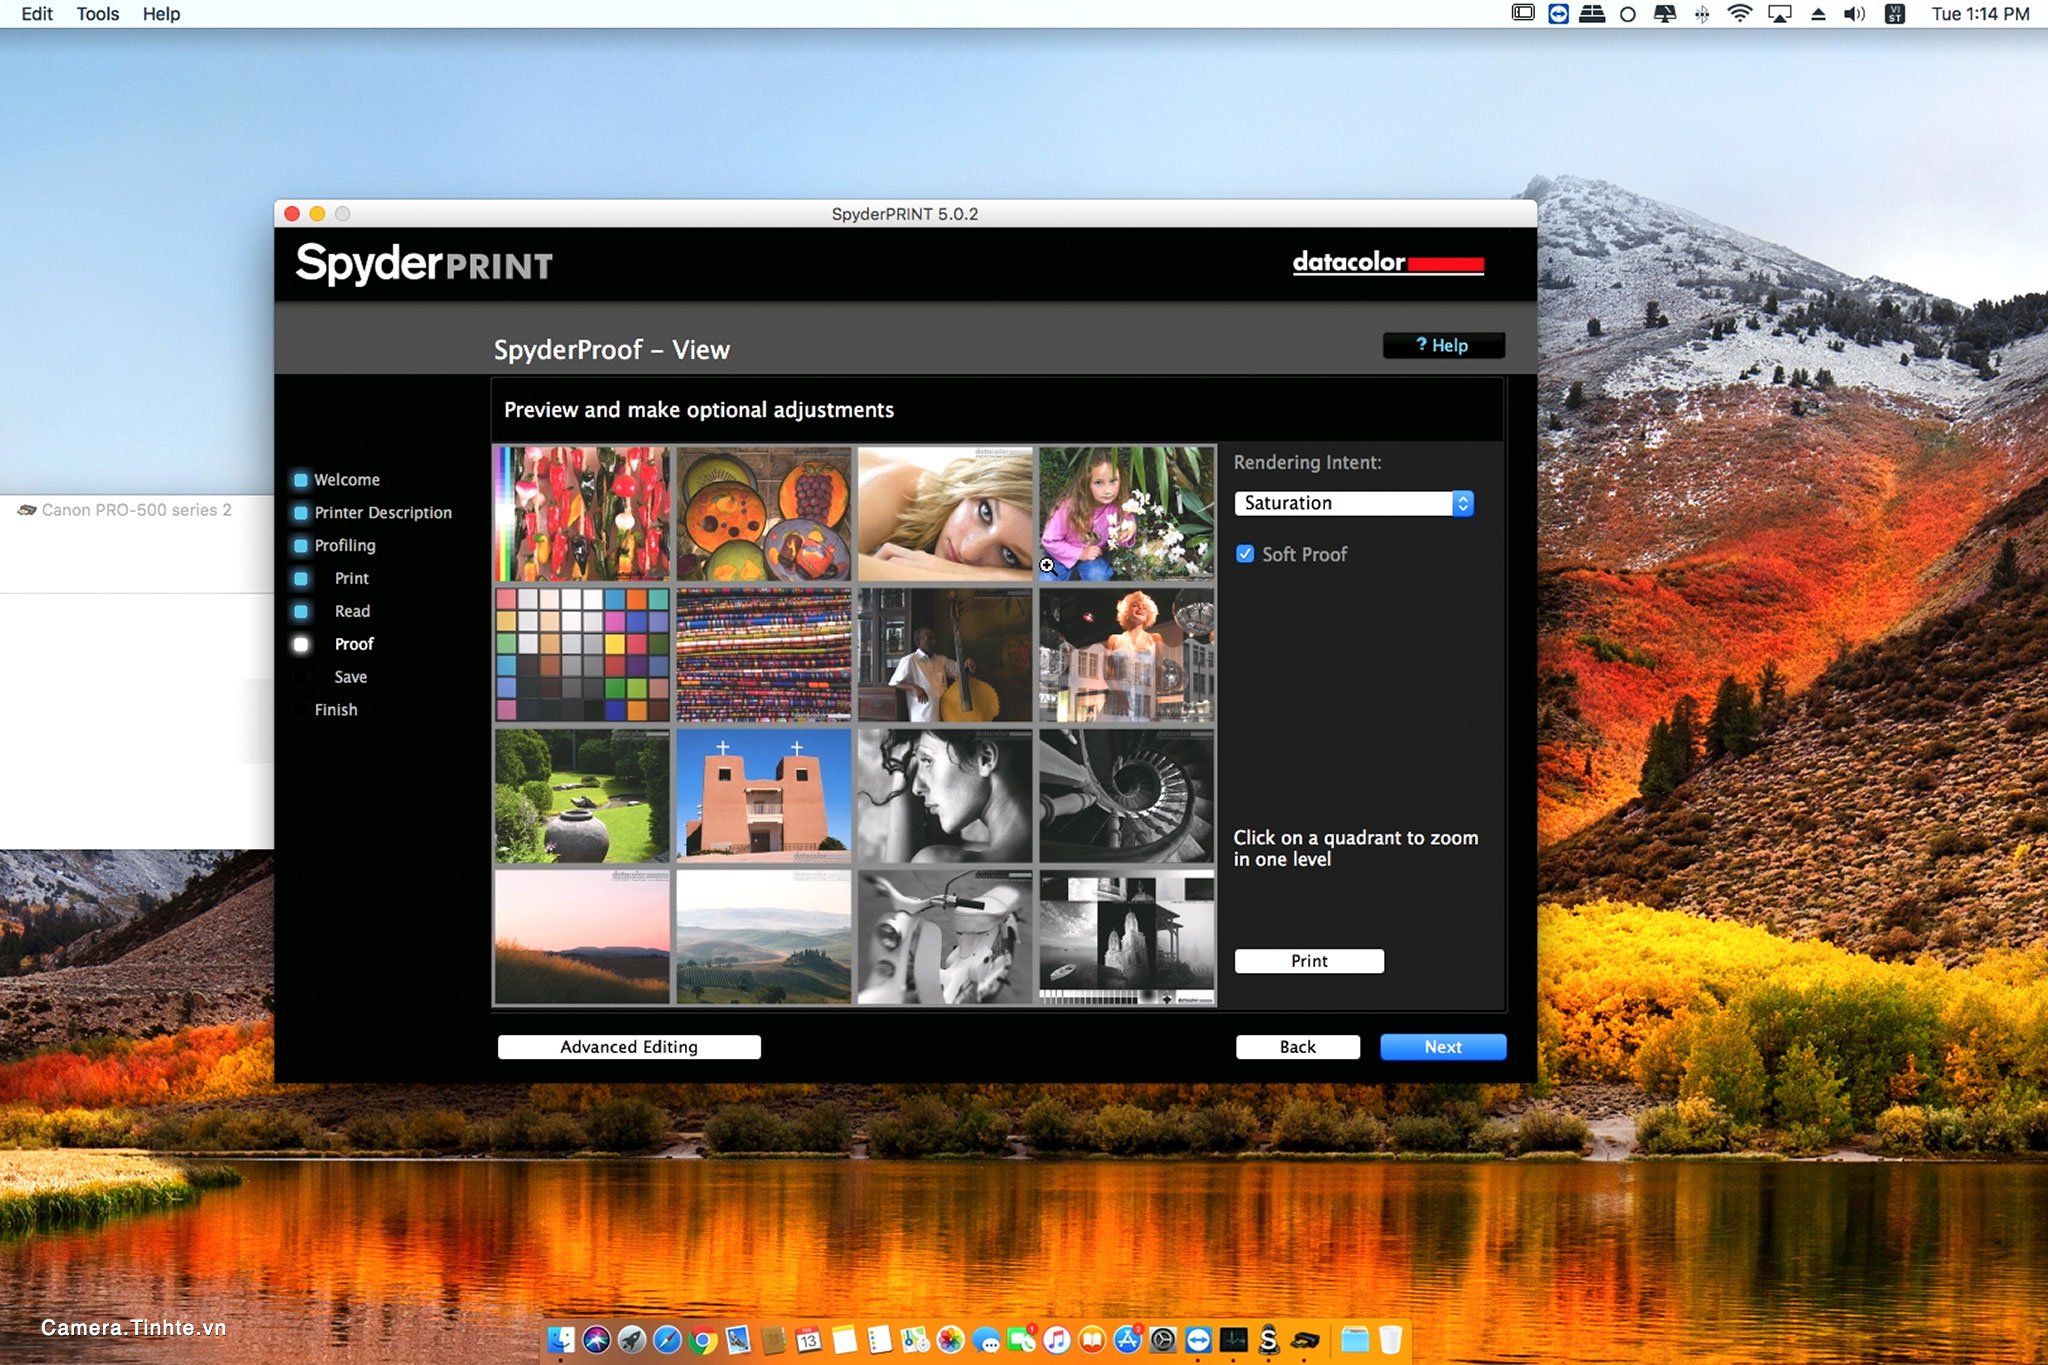2048x1365 pixels.
Task: Open Messages app in the dock
Action: click(x=987, y=1339)
